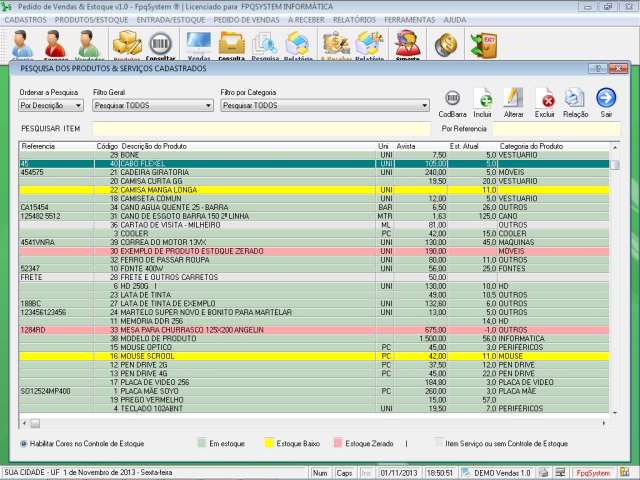Open the Produtos boxes icon in main toolbar
The height and width of the screenshot is (480, 640).
point(127,44)
